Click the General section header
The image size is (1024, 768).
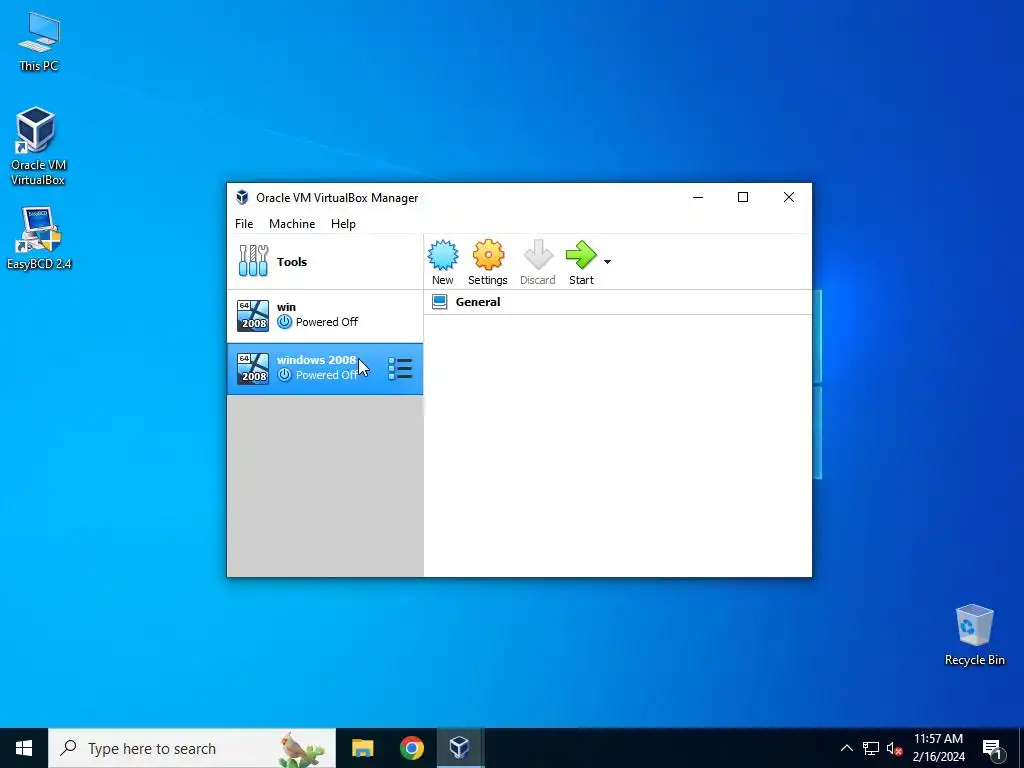[478, 302]
